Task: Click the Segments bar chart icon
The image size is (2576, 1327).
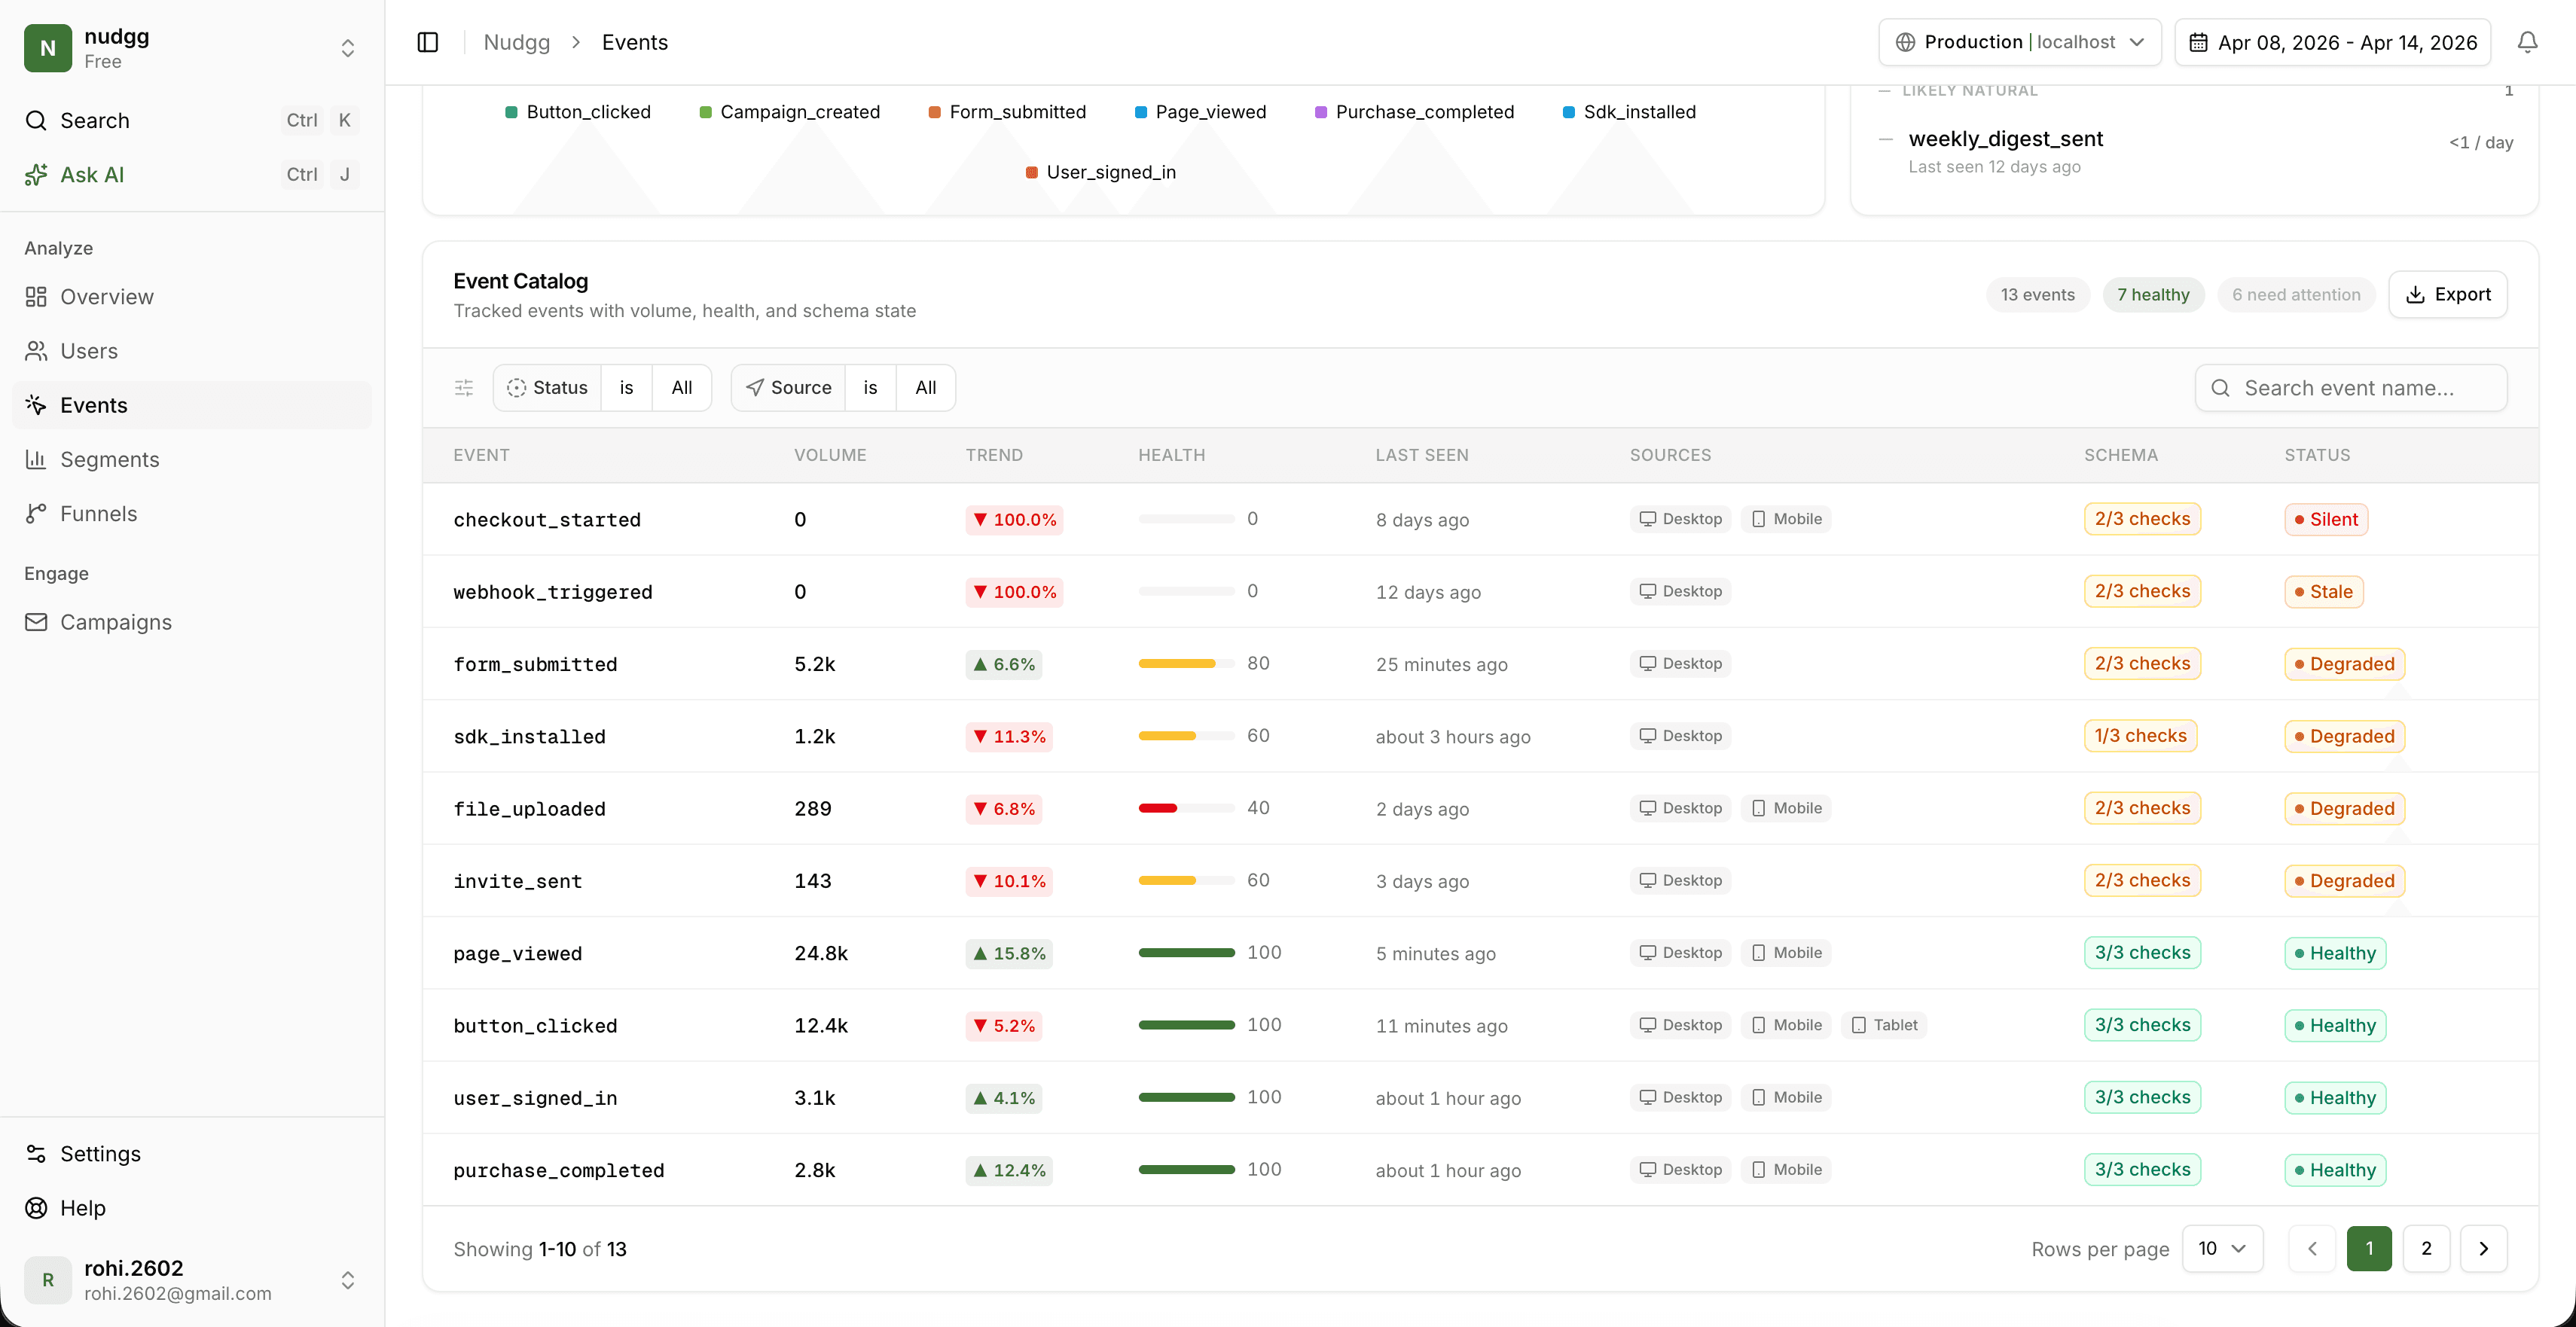Action: click(36, 459)
